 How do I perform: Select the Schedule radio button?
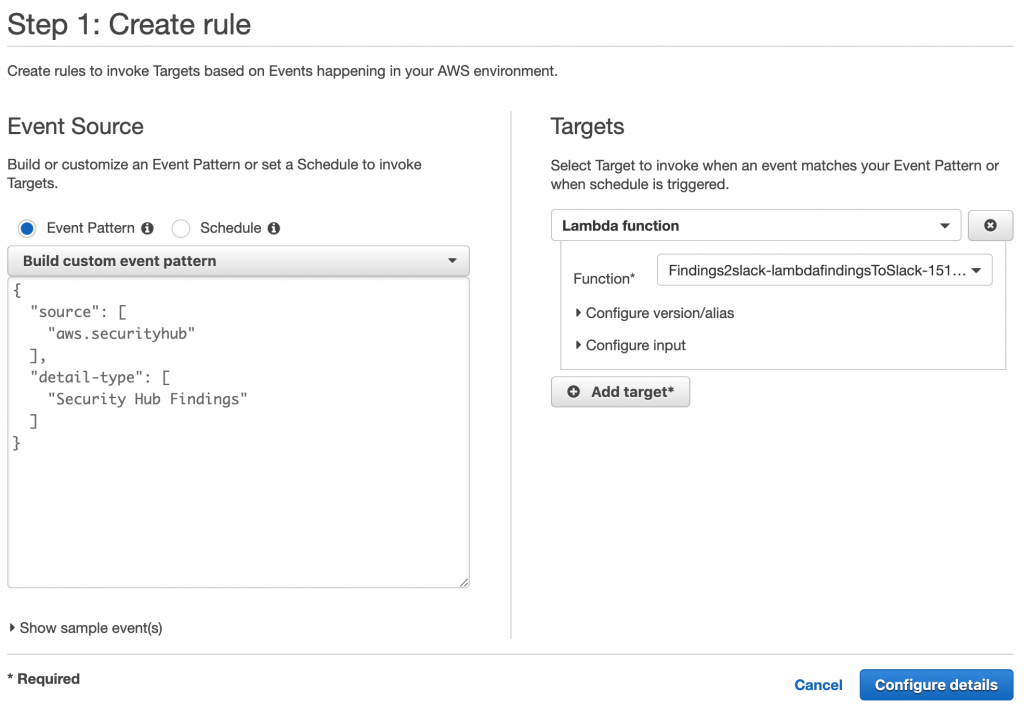click(181, 229)
